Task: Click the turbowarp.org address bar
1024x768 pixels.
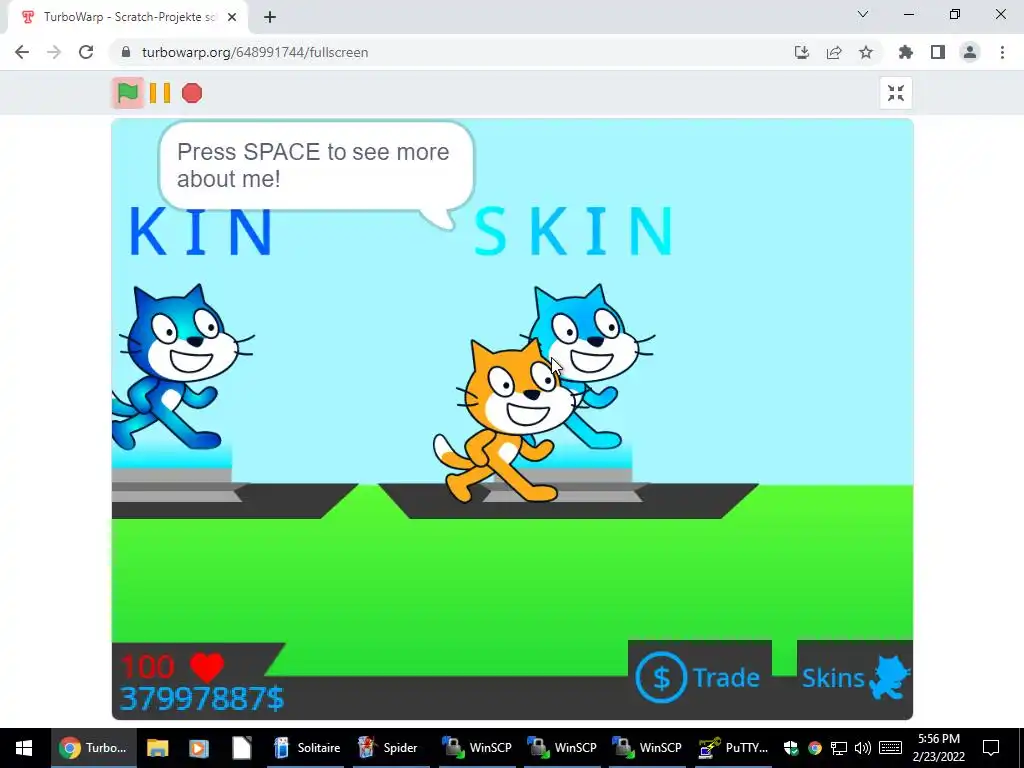Action: pyautogui.click(x=451, y=52)
